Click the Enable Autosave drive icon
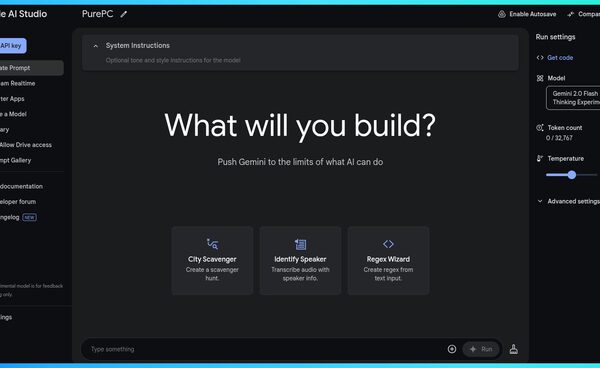This screenshot has height=368, width=600. 502,14
